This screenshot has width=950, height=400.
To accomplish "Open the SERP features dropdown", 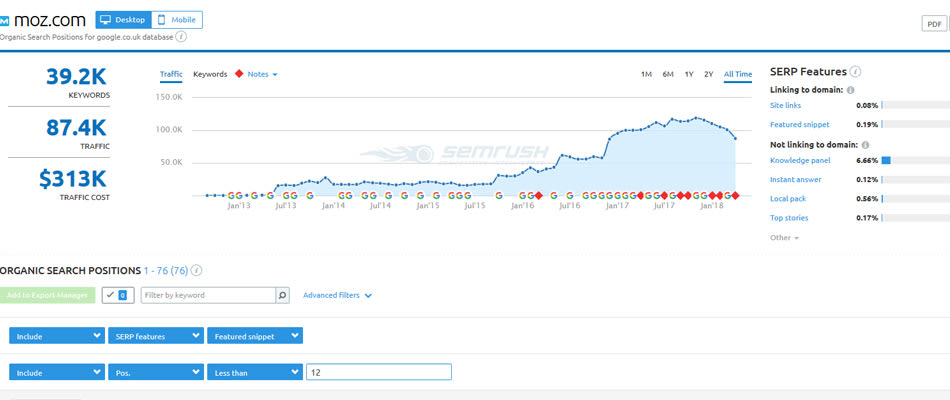I will coord(155,336).
